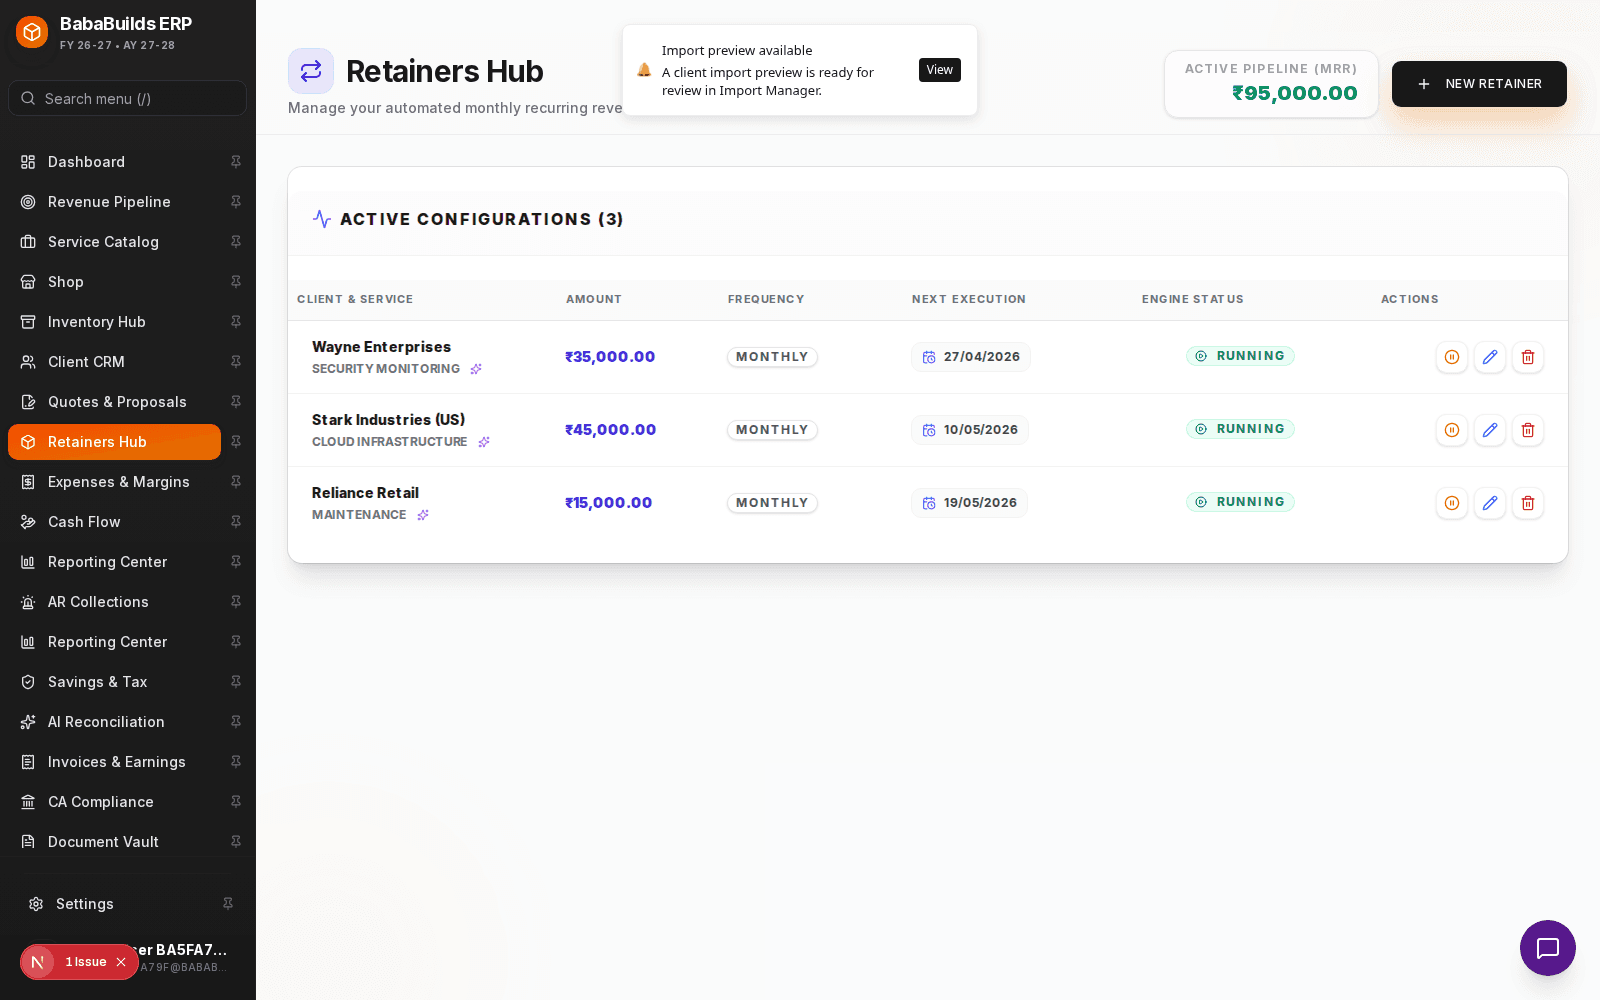Toggle the pin for Inventory Hub
Screen dimensions: 1600x1000
point(236,322)
